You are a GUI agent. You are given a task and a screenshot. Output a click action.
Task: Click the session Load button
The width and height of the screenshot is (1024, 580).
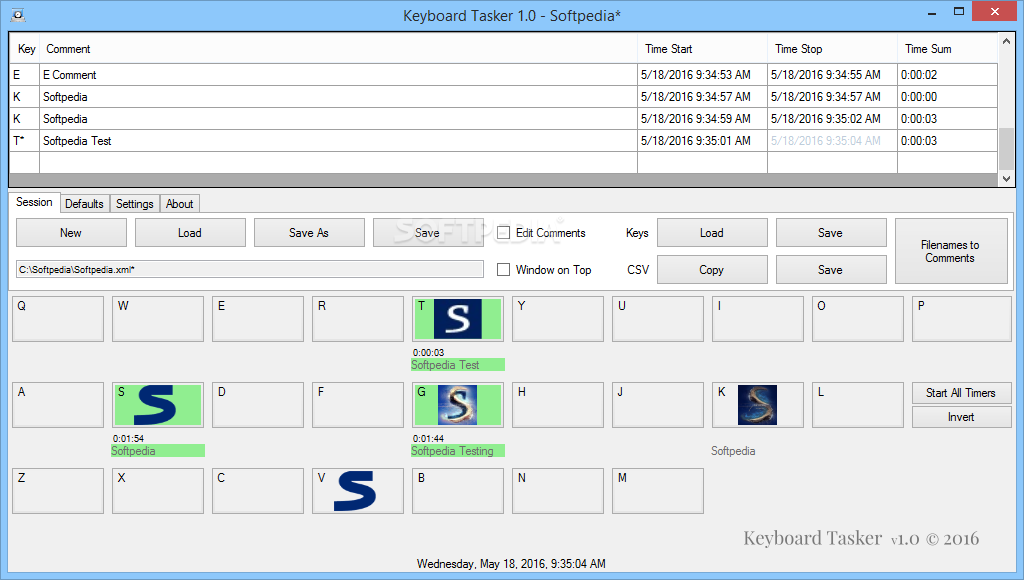pos(190,233)
